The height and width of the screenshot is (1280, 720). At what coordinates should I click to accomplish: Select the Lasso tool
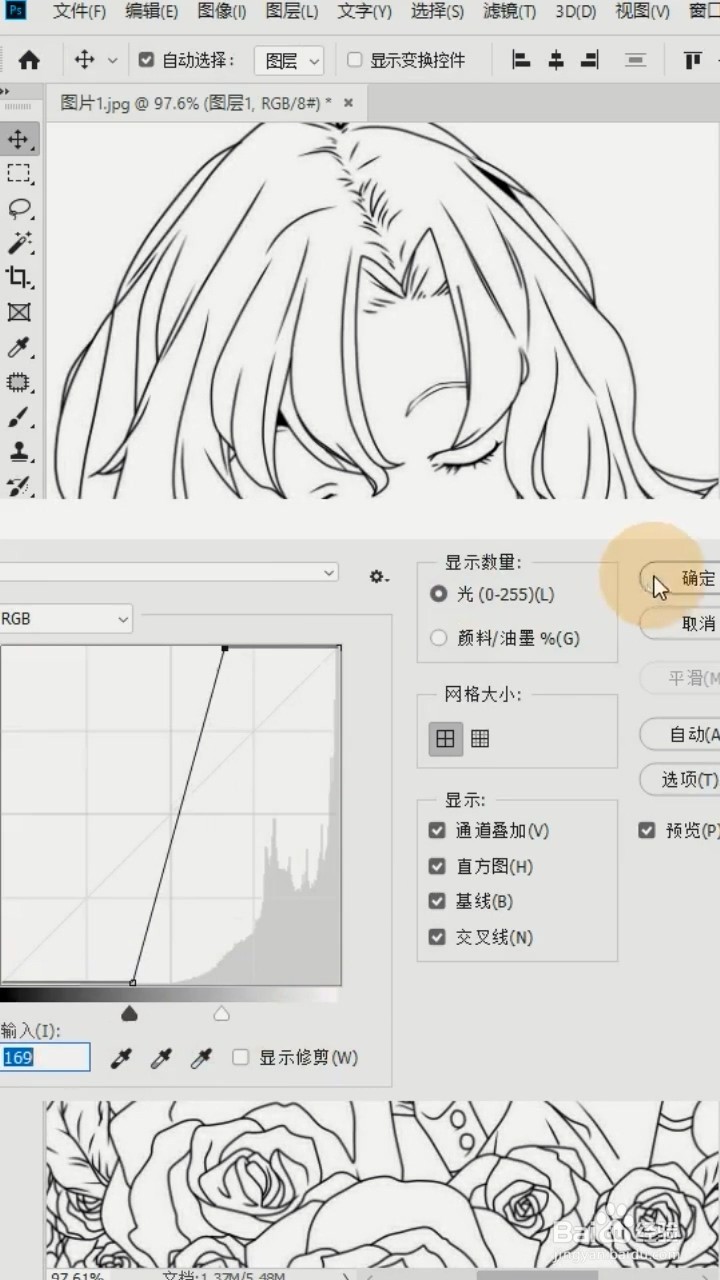19,209
